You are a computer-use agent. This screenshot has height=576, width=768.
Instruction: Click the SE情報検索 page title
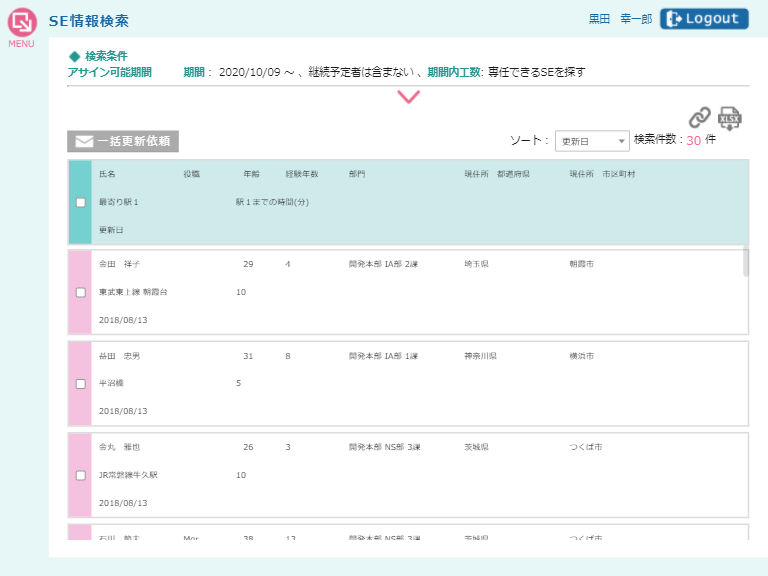pos(88,21)
